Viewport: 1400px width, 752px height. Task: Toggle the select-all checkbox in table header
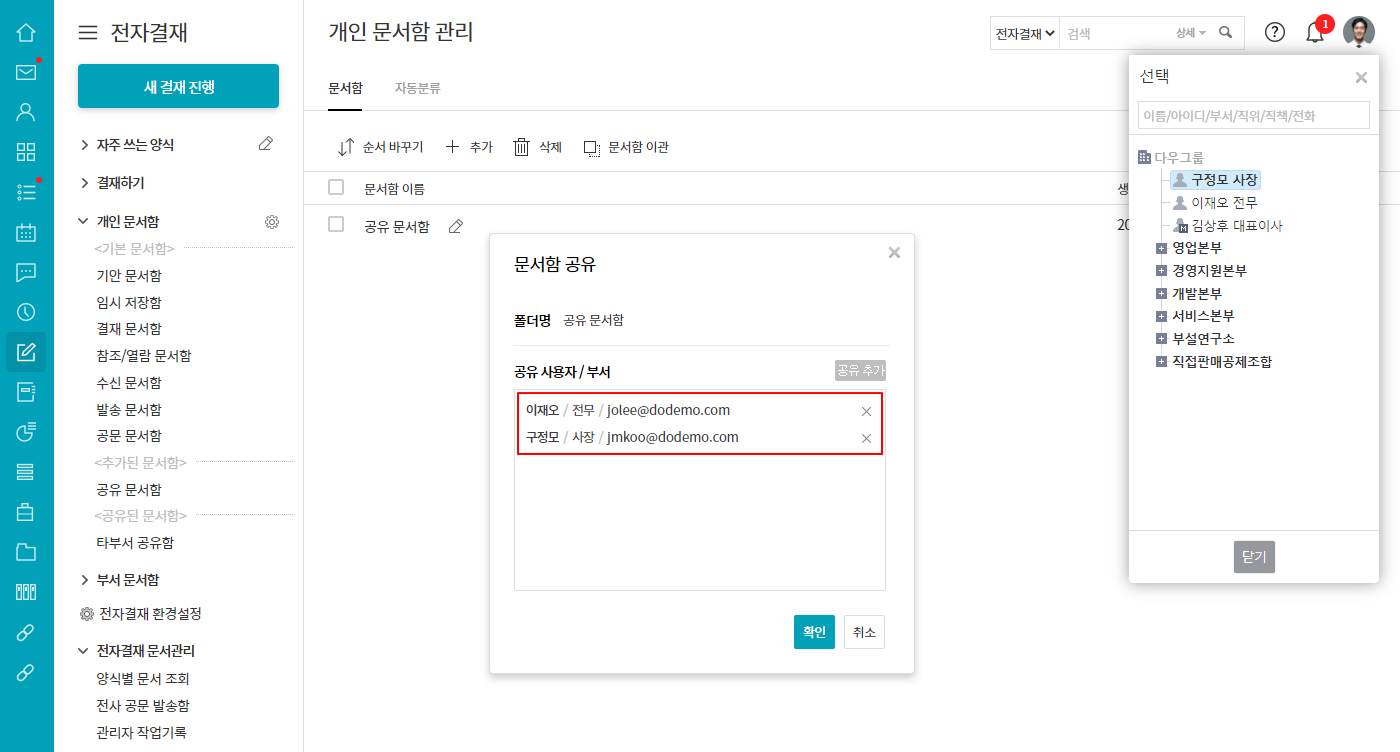[336, 187]
